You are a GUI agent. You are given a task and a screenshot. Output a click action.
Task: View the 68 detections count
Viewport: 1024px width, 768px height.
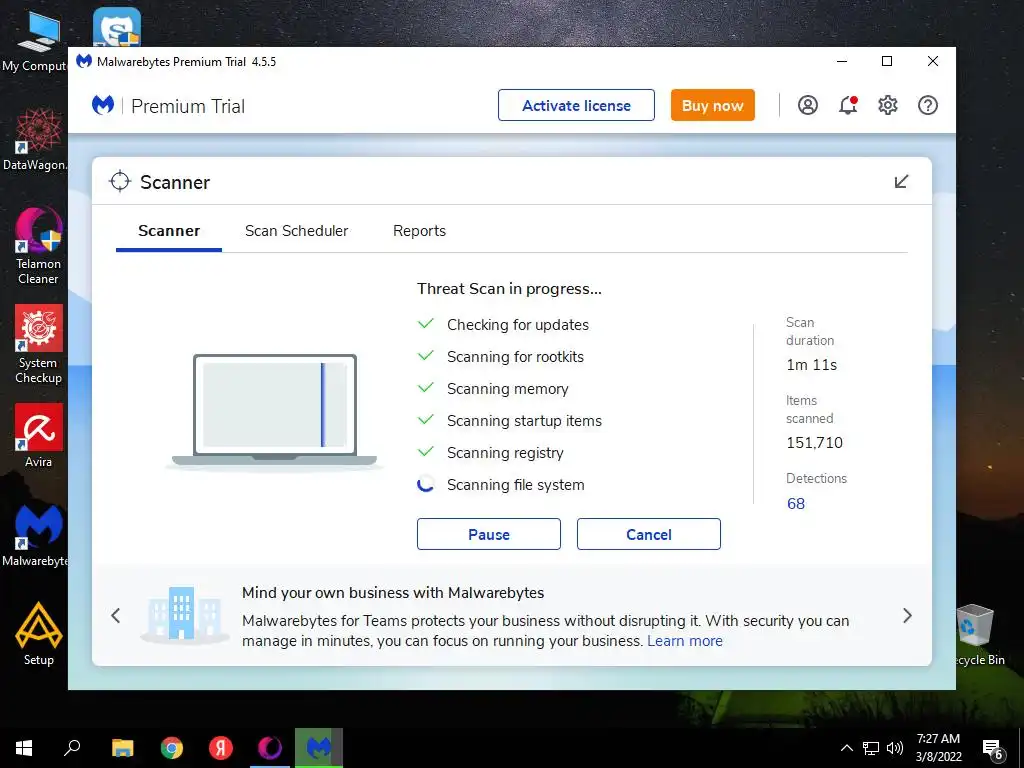click(795, 504)
